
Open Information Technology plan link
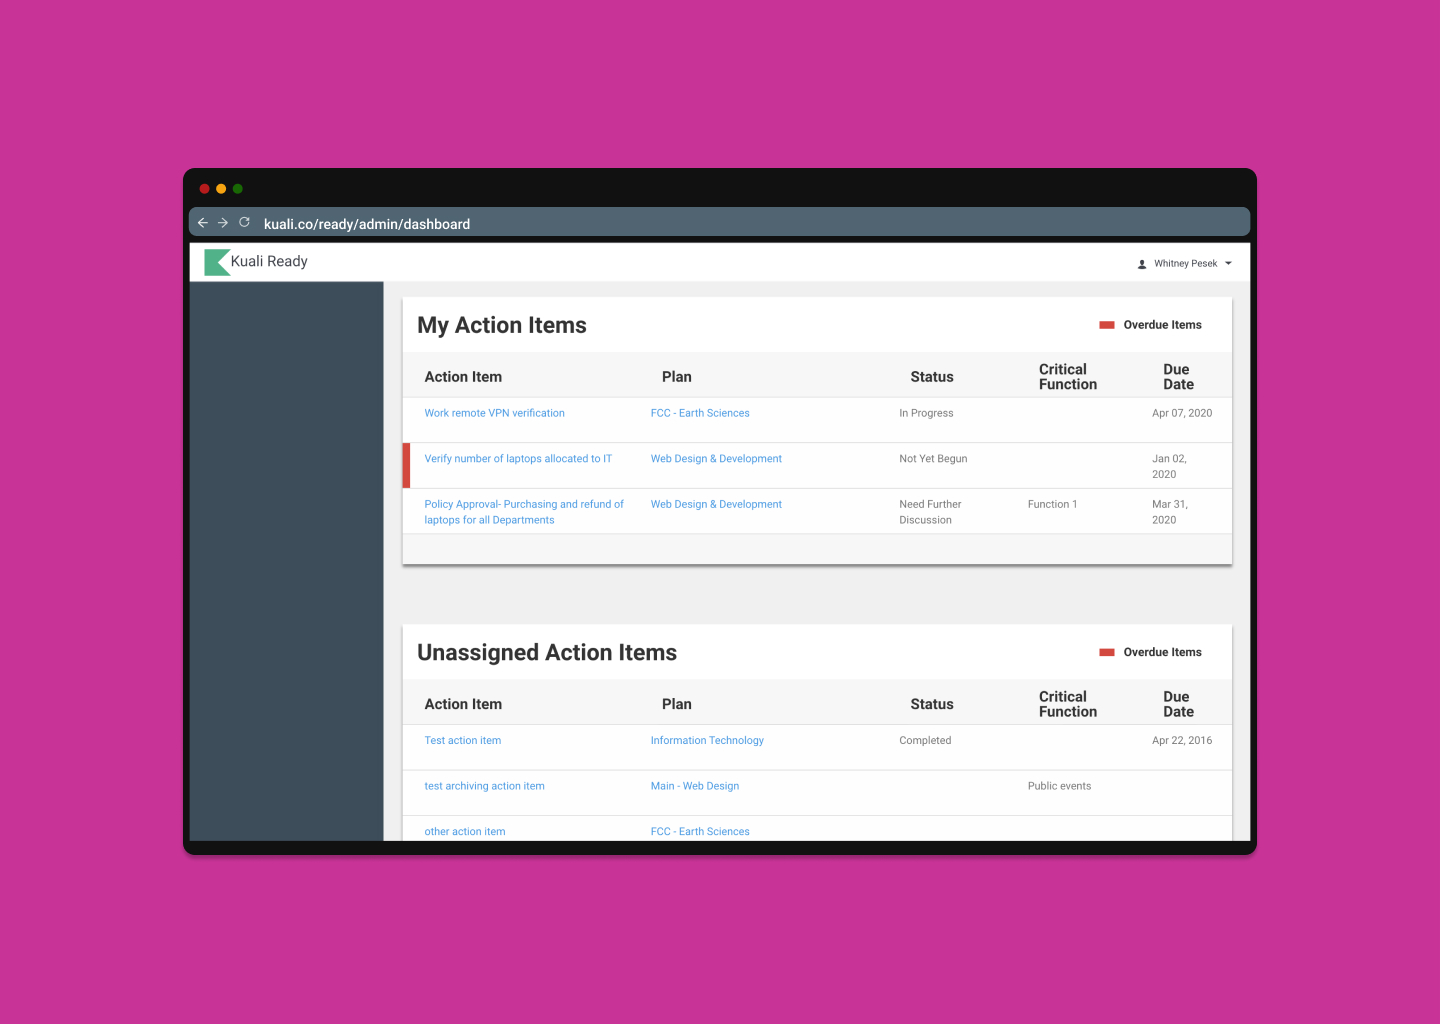tap(707, 741)
